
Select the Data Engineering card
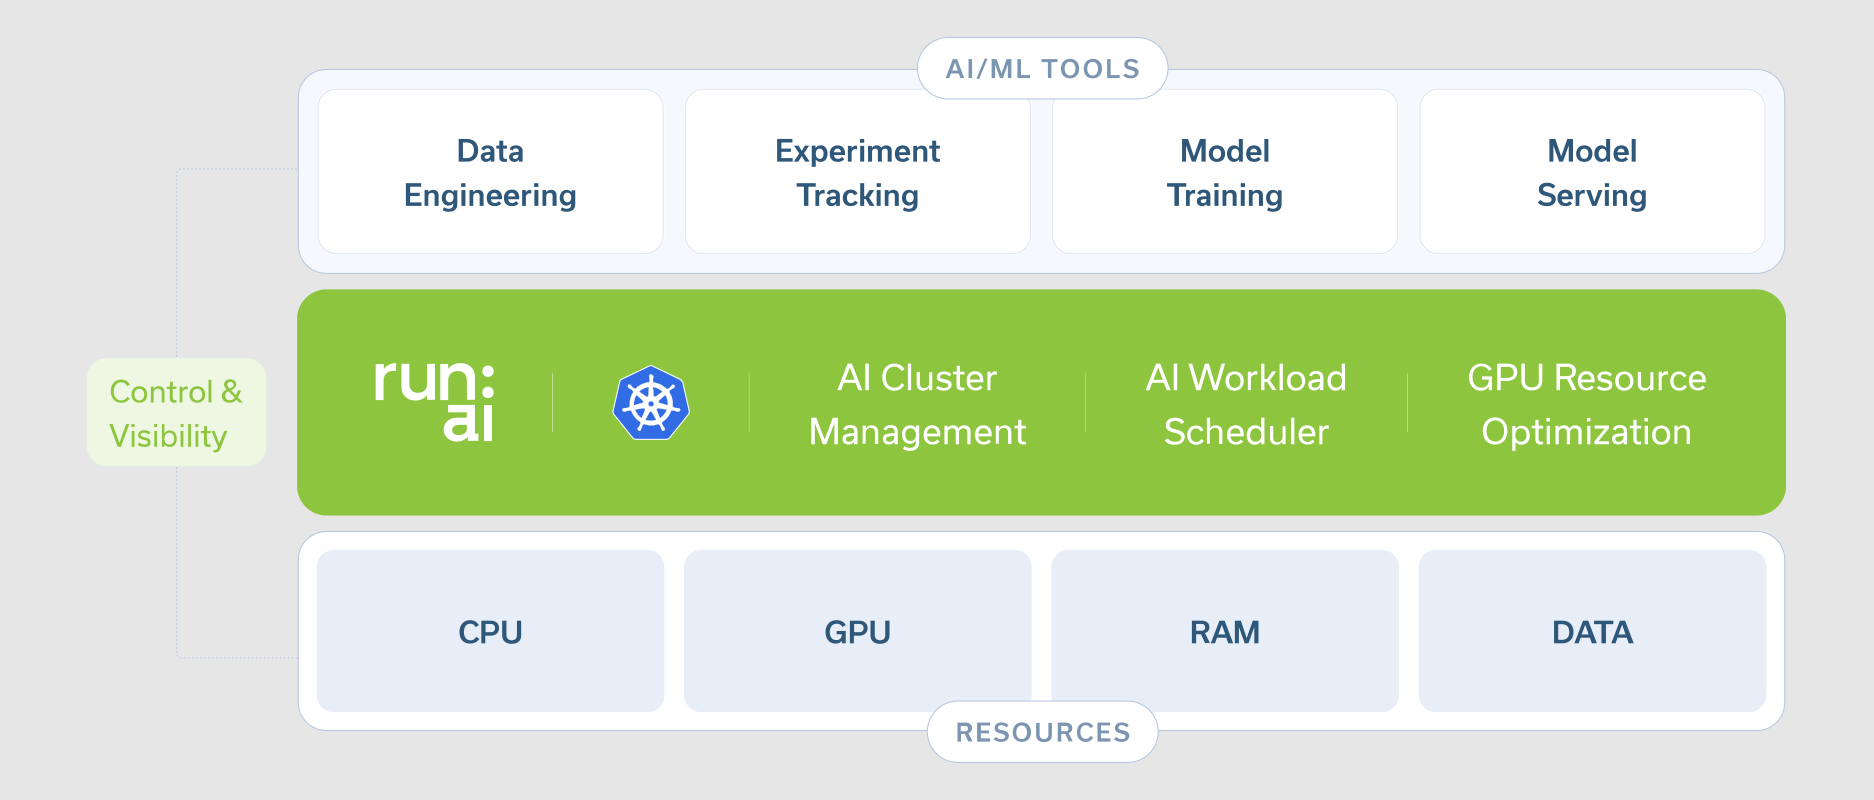(491, 171)
